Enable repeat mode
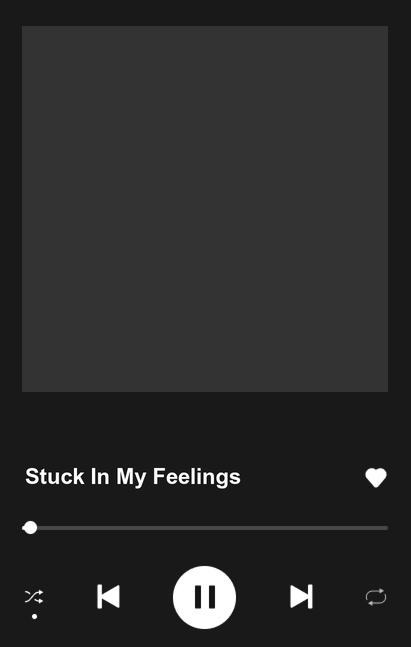411x647 pixels. click(x=376, y=597)
